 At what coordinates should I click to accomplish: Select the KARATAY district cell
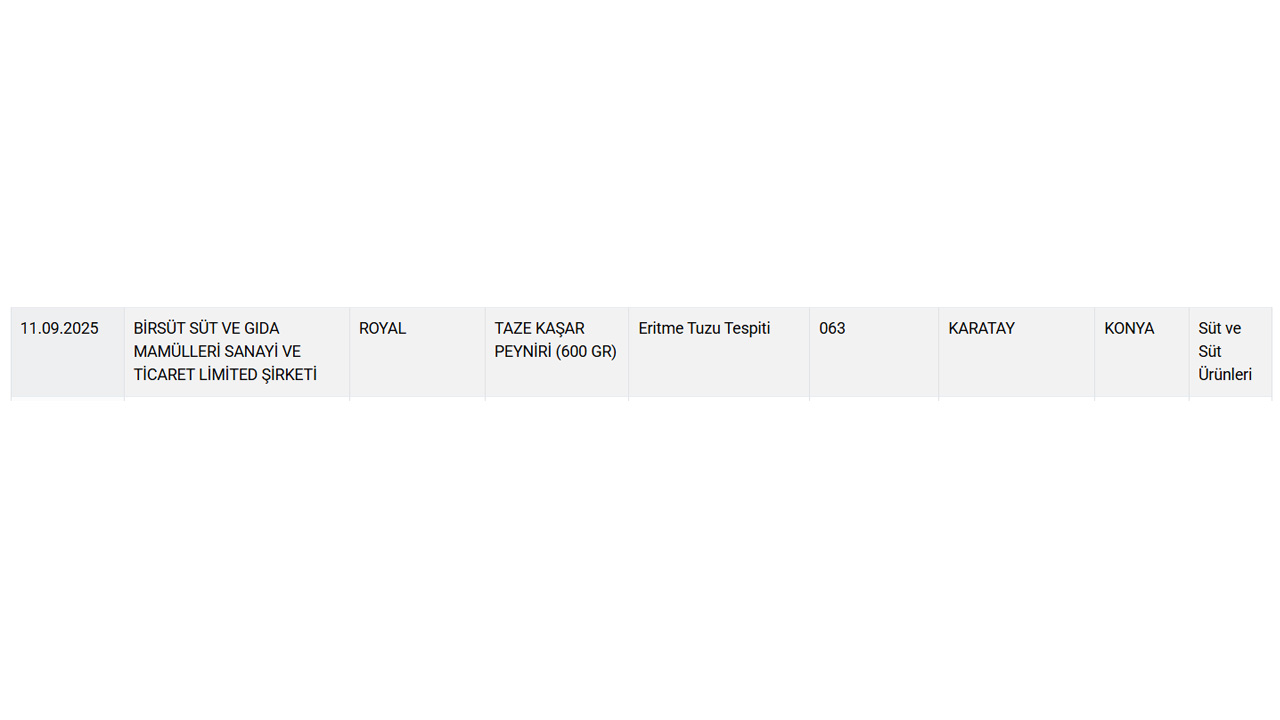981,328
